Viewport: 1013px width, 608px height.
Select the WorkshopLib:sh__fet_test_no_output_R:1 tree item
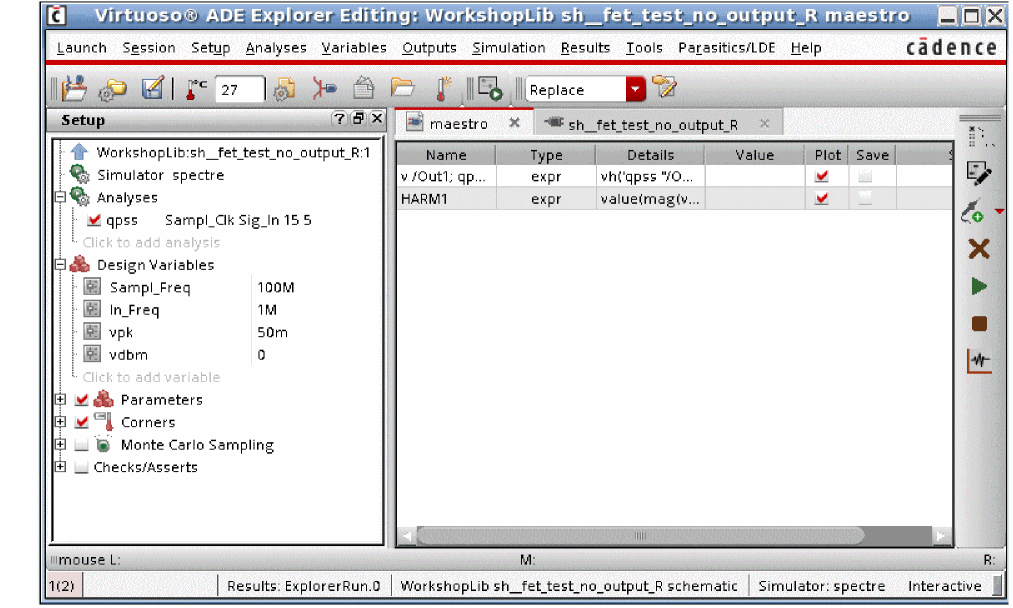[x=233, y=152]
